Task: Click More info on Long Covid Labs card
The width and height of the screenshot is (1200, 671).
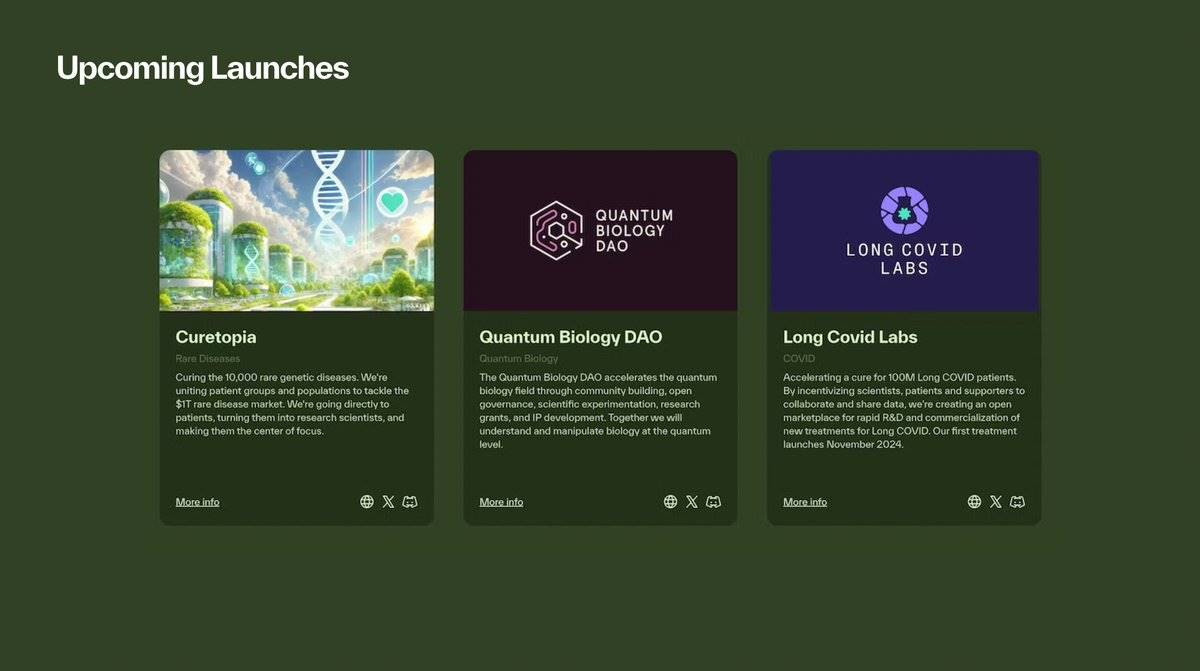Action: pos(805,502)
